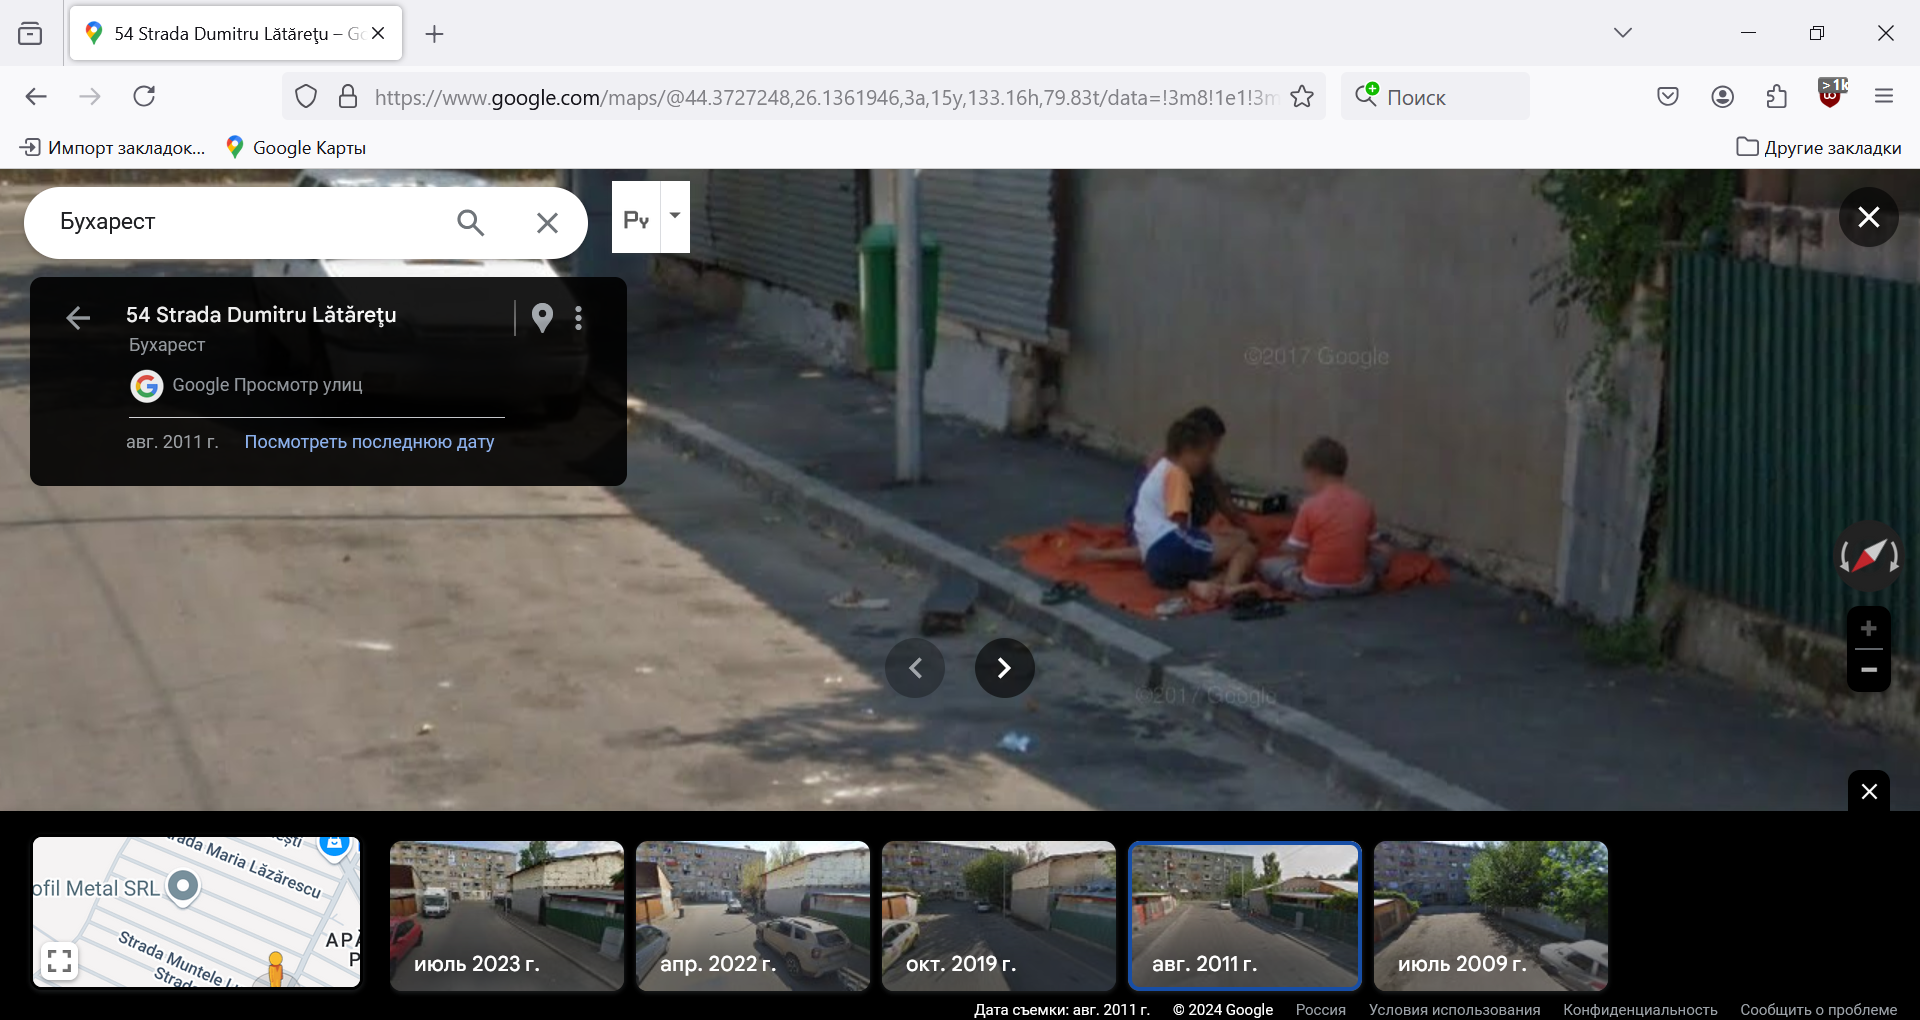
Task: Click the Ру input language button
Action: 636,218
